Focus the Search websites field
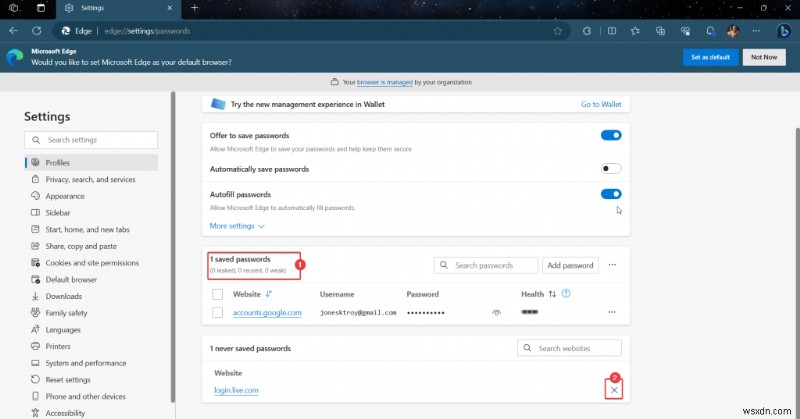Screen dimensions: 800x419 point(569,348)
